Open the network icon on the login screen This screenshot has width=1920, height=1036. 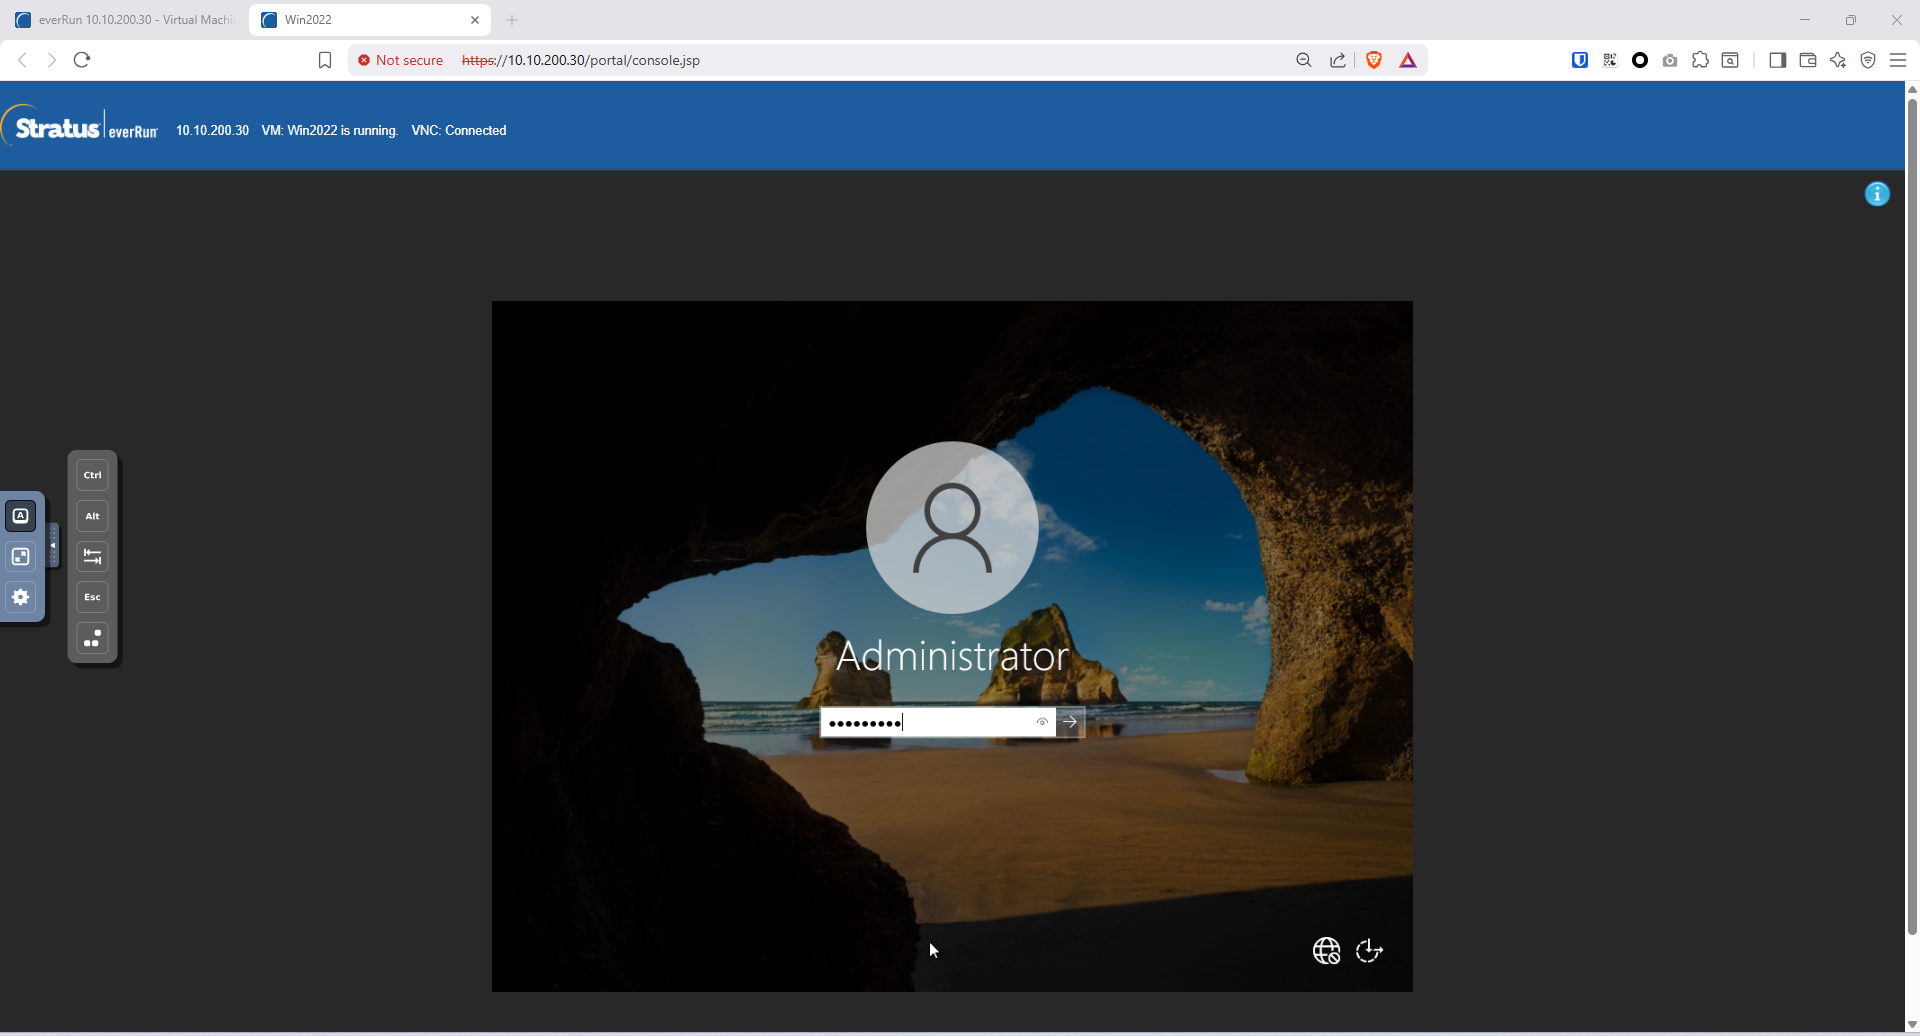1326,951
